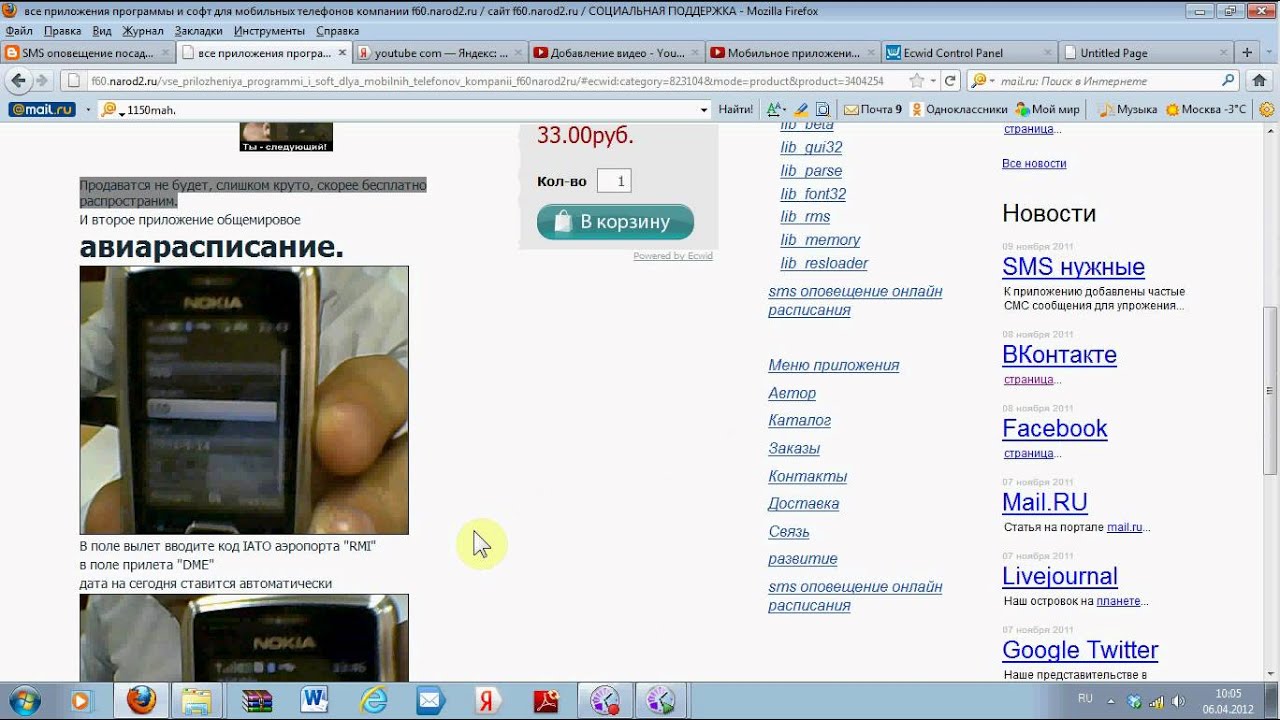The width and height of the screenshot is (1280, 720).
Task: Click the network signal tray icon
Action: pos(1157,702)
